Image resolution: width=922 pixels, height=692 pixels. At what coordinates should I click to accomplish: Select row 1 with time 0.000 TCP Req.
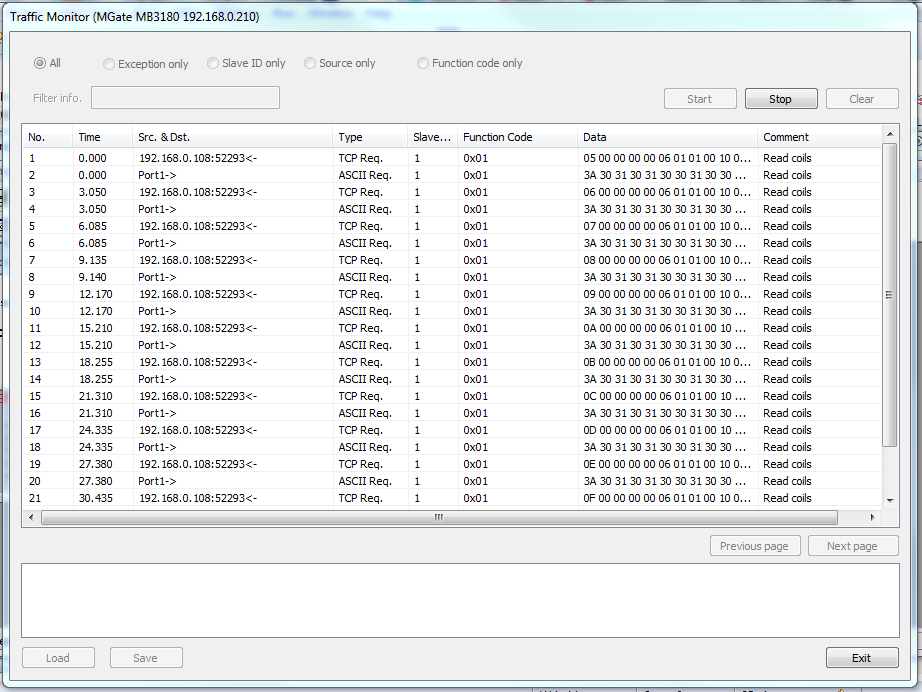click(x=452, y=158)
